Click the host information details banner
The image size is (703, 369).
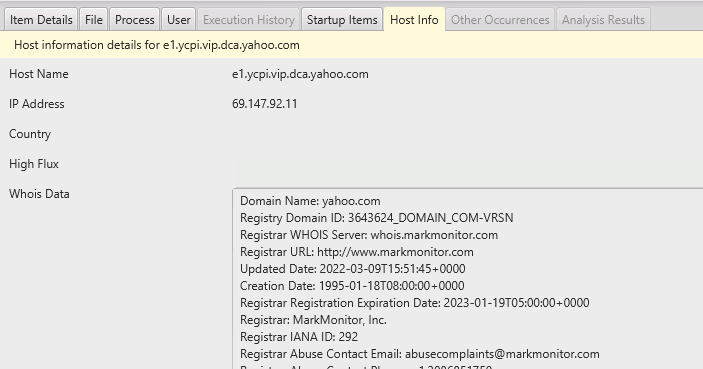pyautogui.click(x=352, y=45)
